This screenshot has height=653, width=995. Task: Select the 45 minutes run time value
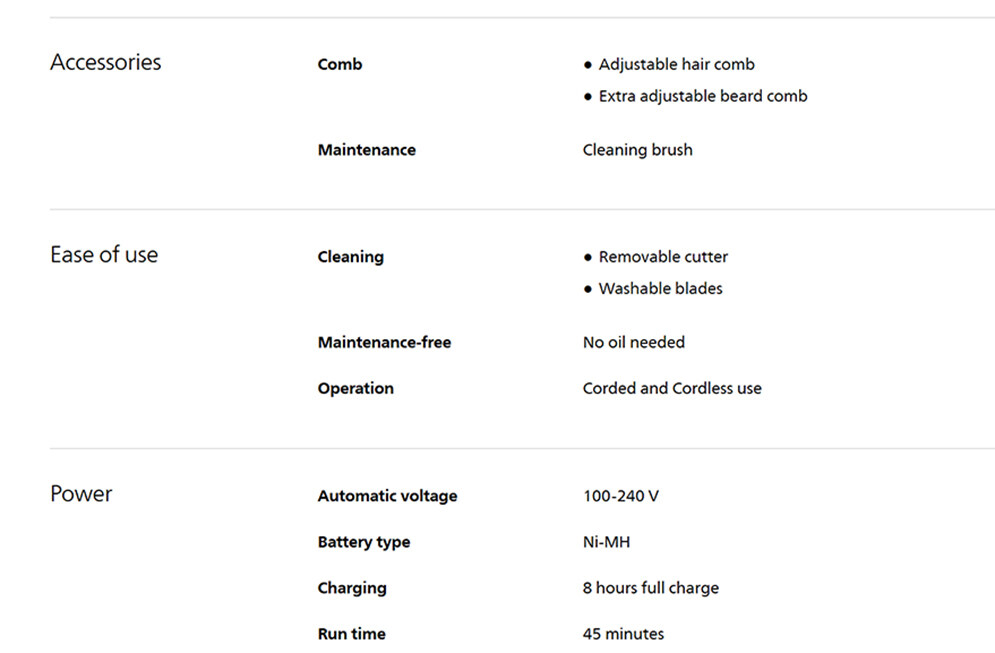coord(623,634)
